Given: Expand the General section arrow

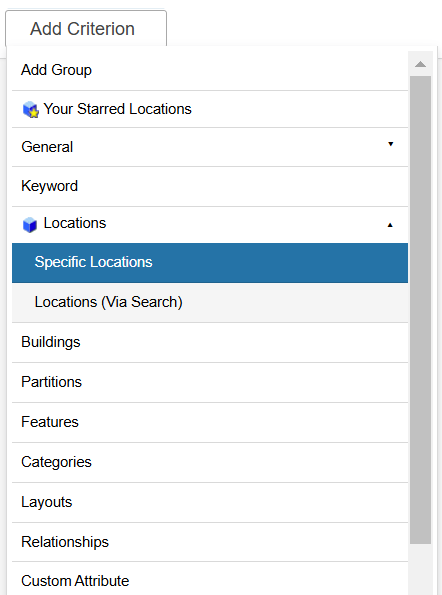Looking at the screenshot, I should click(x=390, y=144).
